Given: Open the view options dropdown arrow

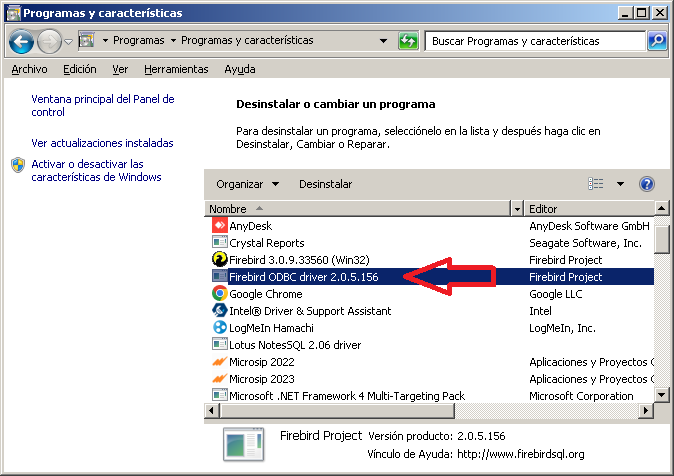Looking at the screenshot, I should click(x=620, y=184).
